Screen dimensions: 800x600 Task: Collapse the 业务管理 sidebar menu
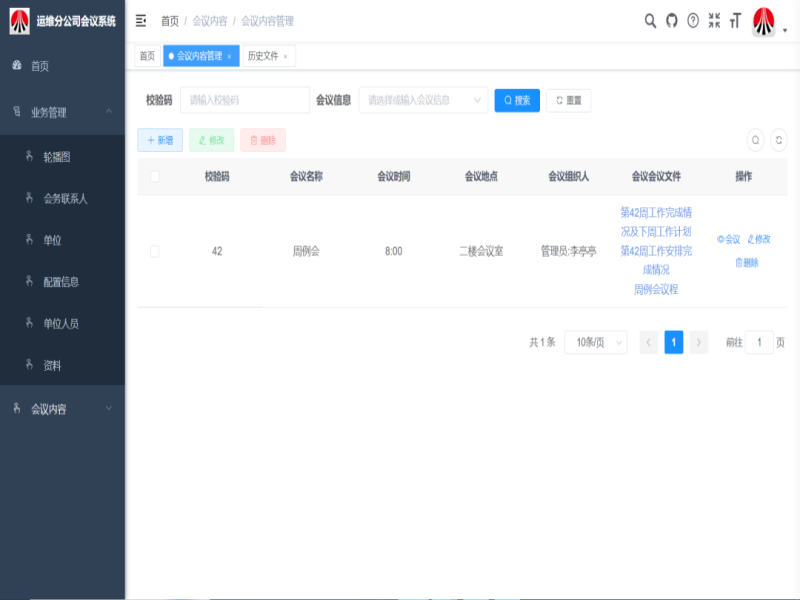tap(62, 113)
